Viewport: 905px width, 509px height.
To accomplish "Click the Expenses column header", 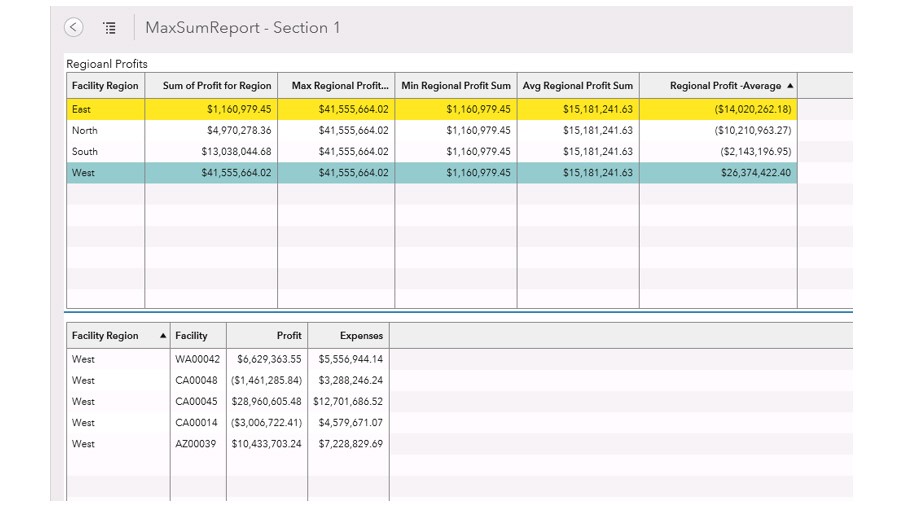I will (360, 336).
